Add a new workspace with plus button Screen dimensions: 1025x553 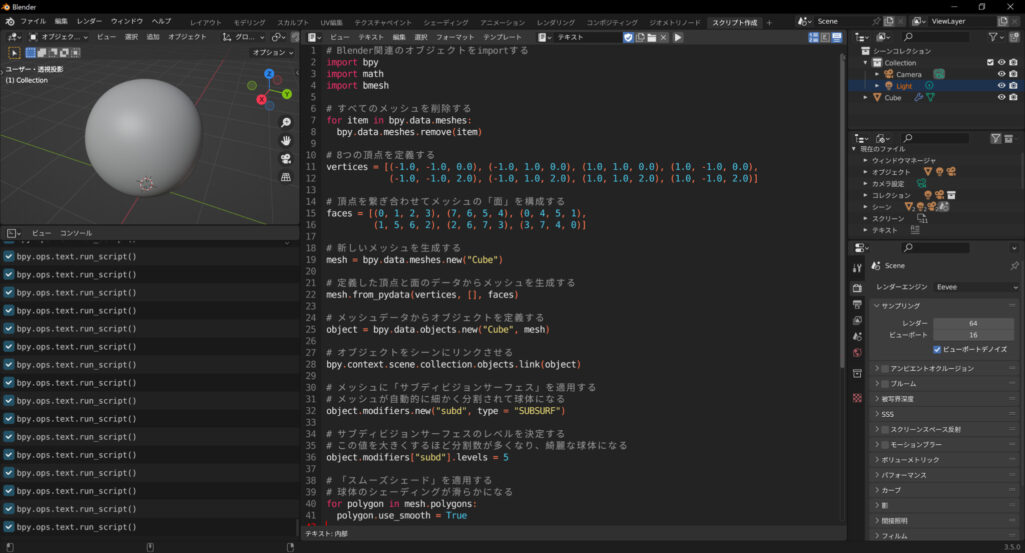[769, 22]
